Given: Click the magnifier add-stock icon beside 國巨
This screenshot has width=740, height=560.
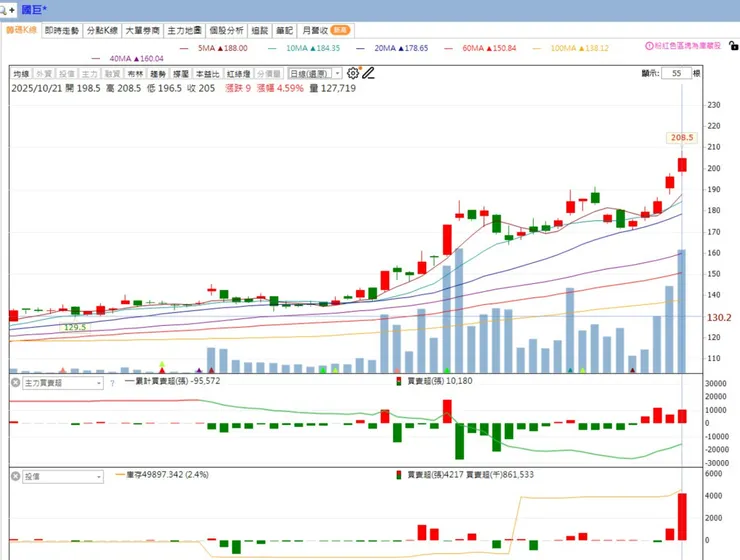Looking at the screenshot, I should (x=8, y=10).
